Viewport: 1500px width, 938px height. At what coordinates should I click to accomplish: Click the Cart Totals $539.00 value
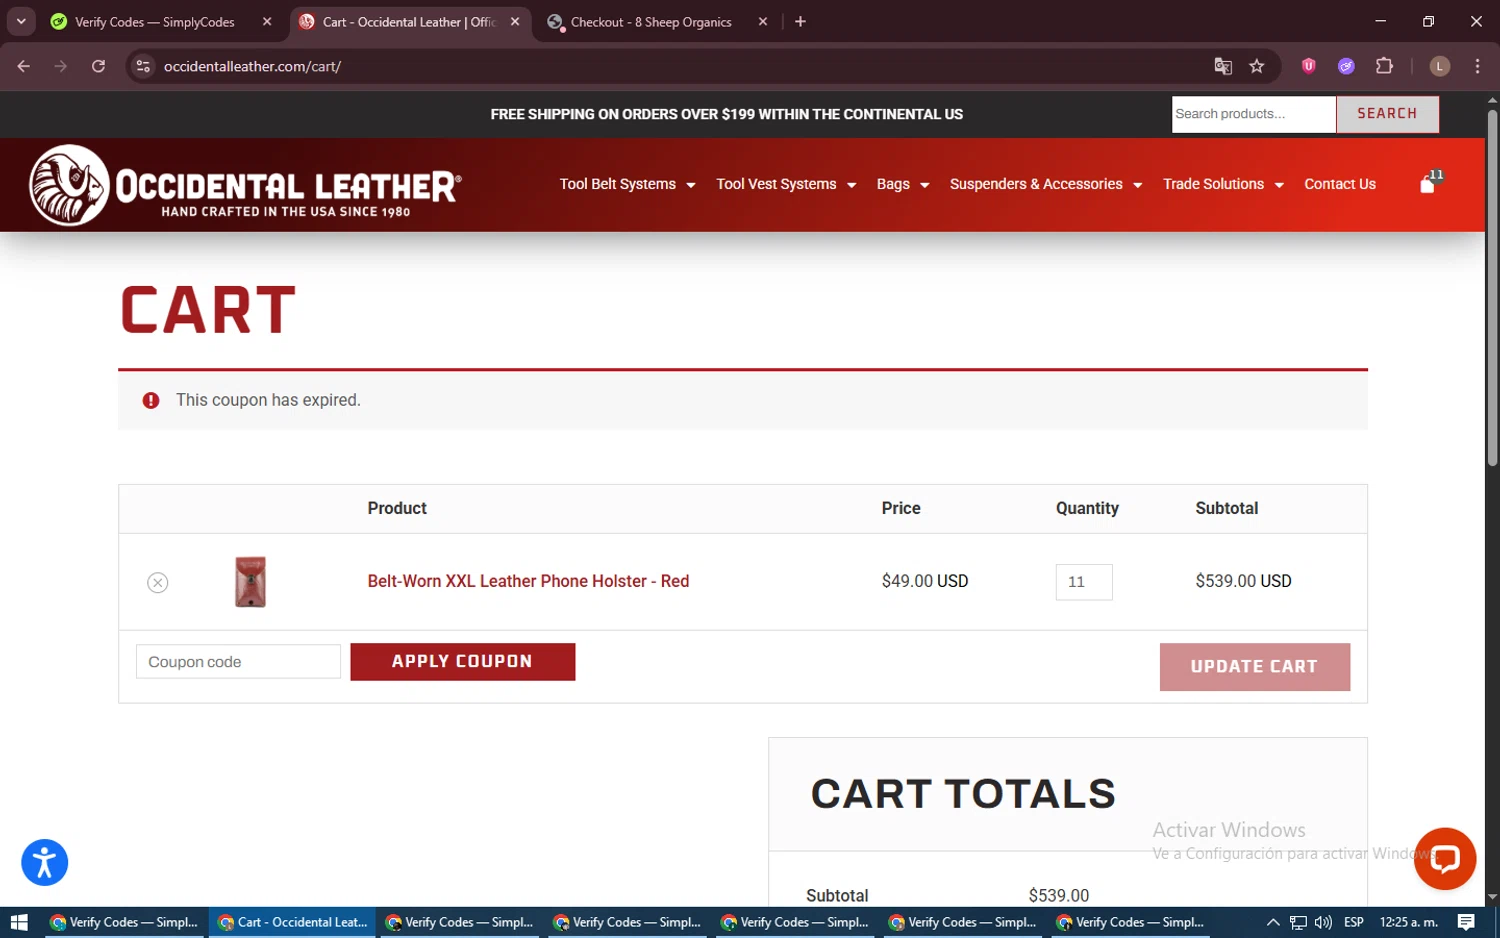coord(1059,896)
